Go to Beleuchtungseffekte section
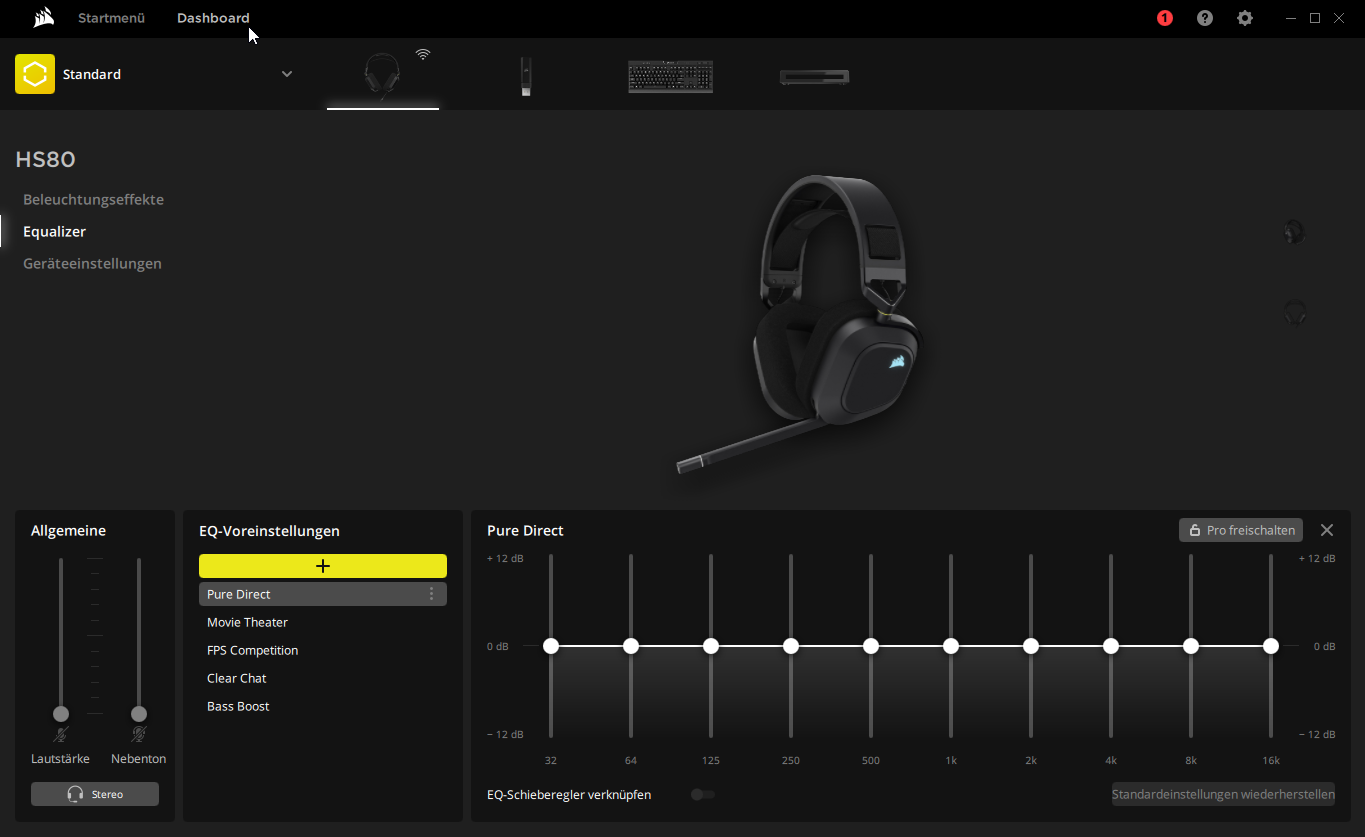 tap(93, 199)
